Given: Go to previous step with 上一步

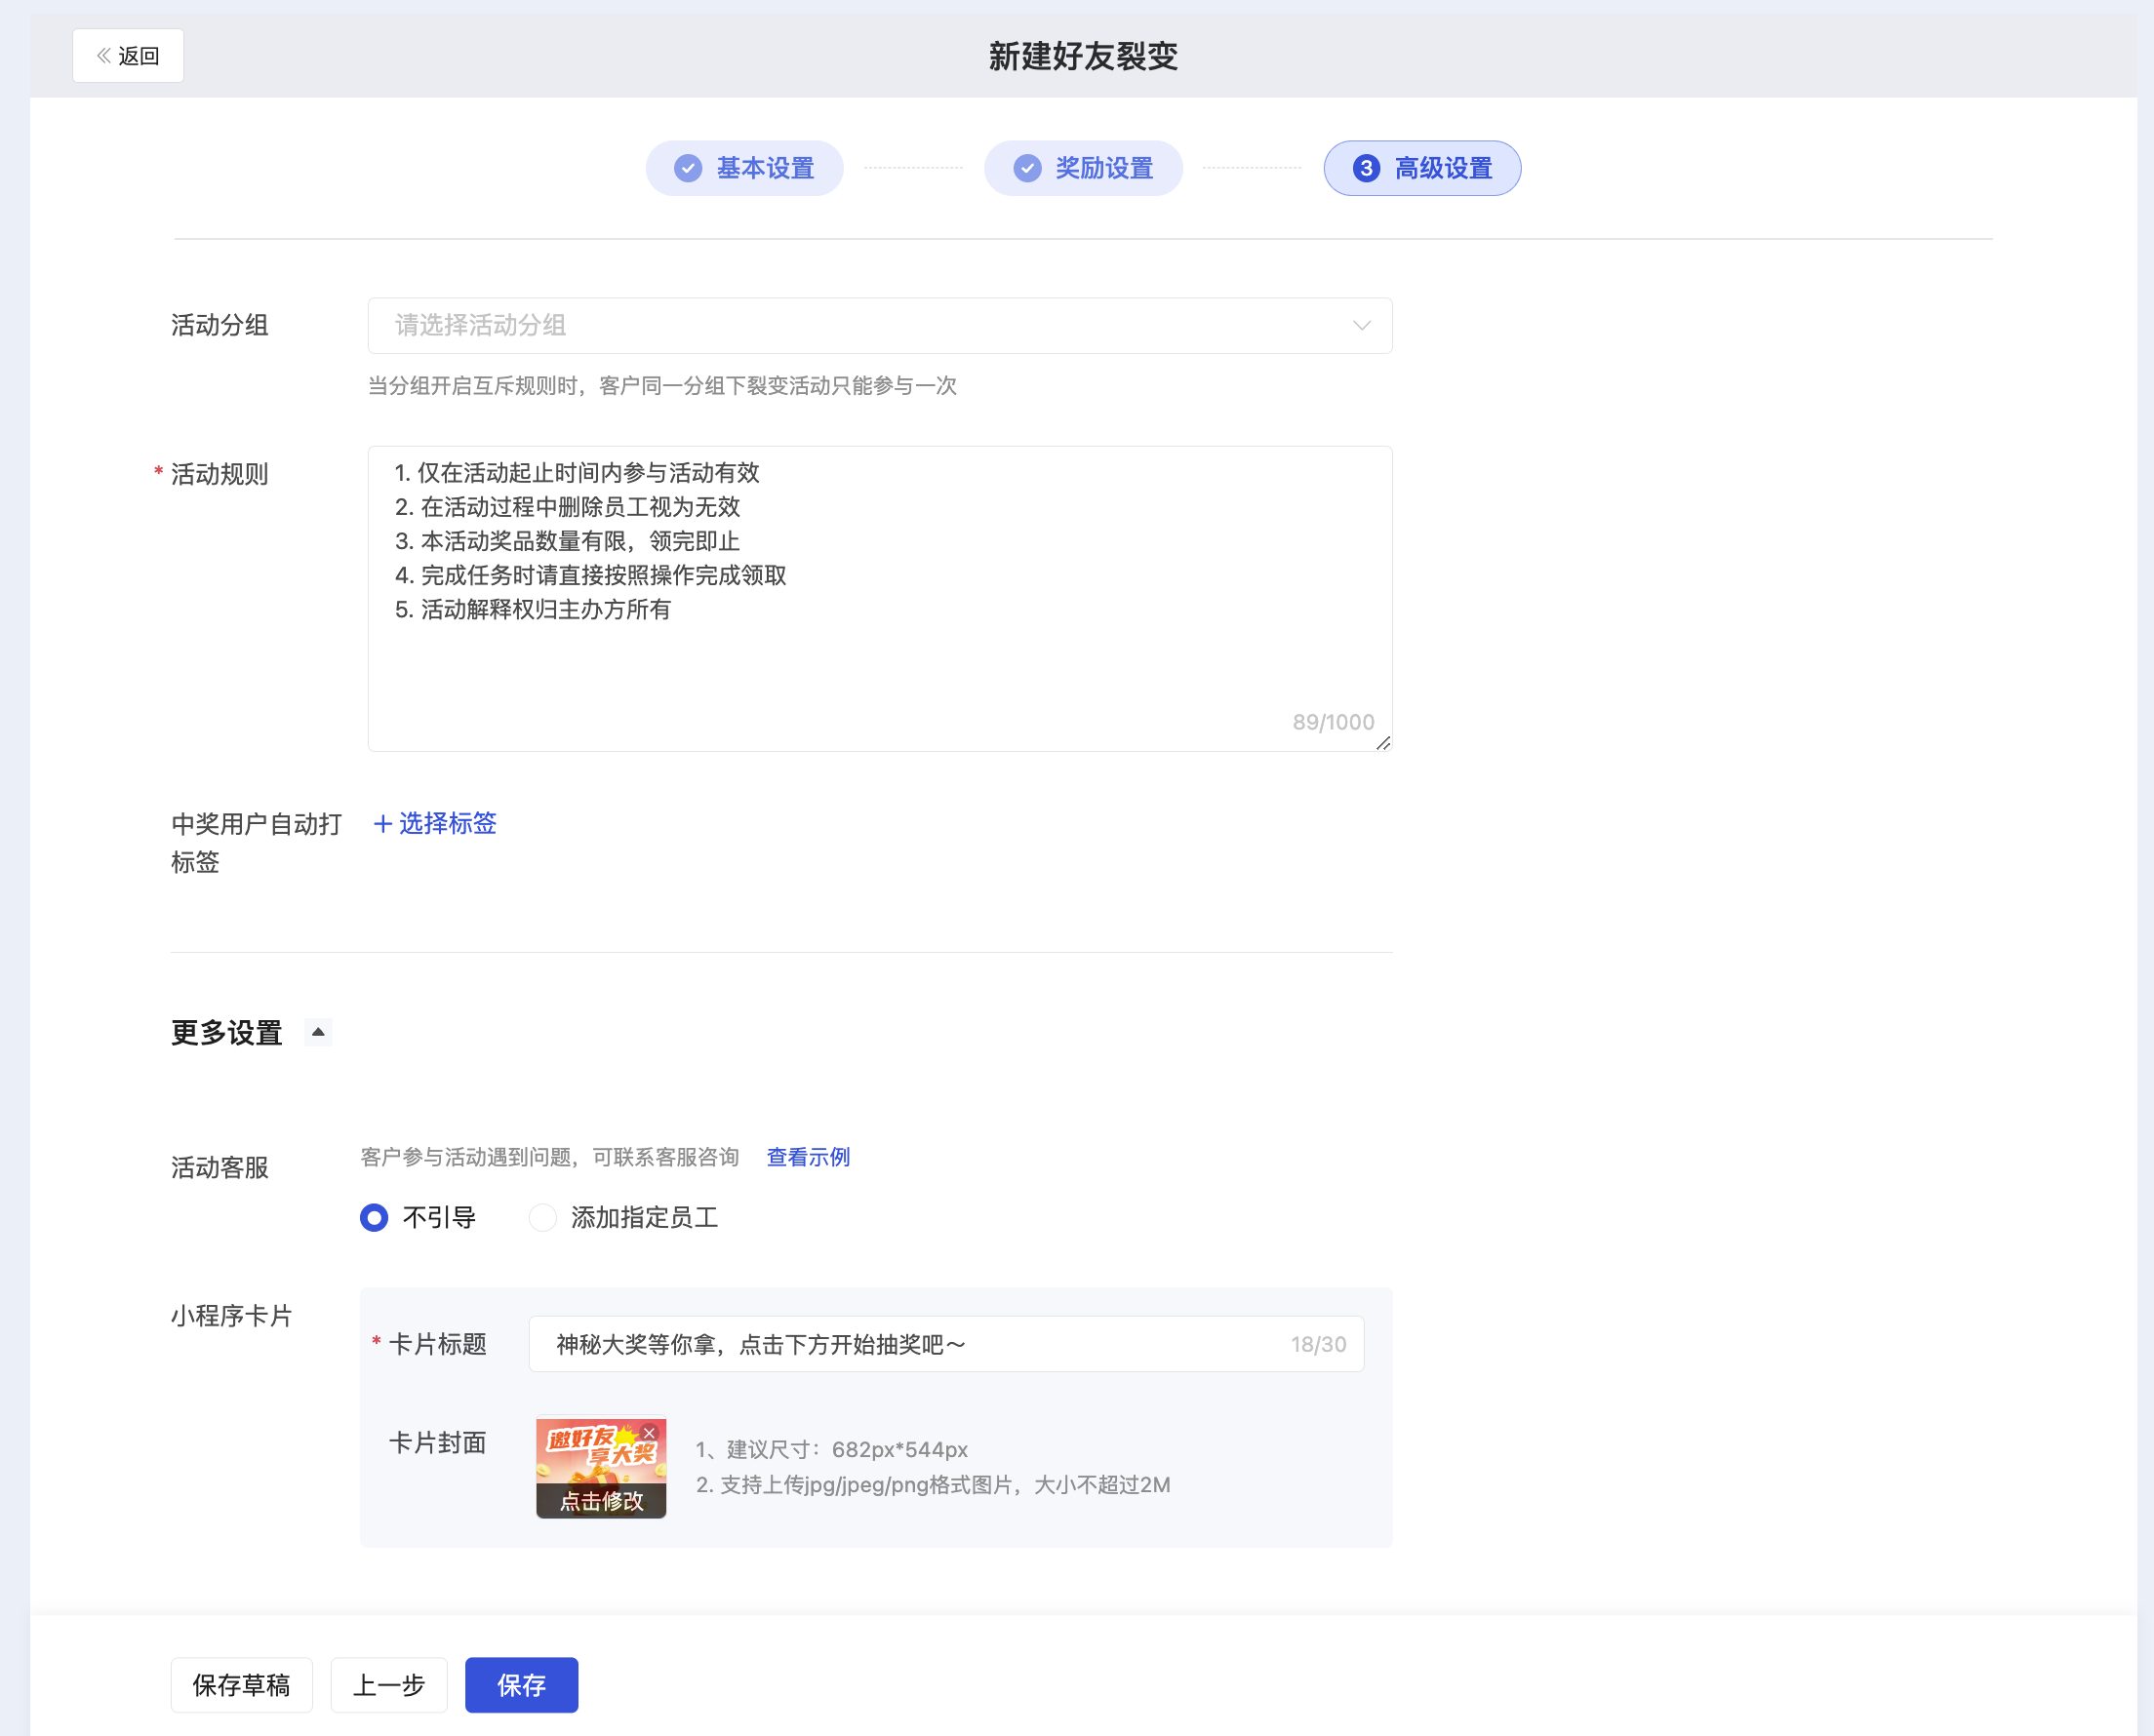Looking at the screenshot, I should tap(389, 1686).
